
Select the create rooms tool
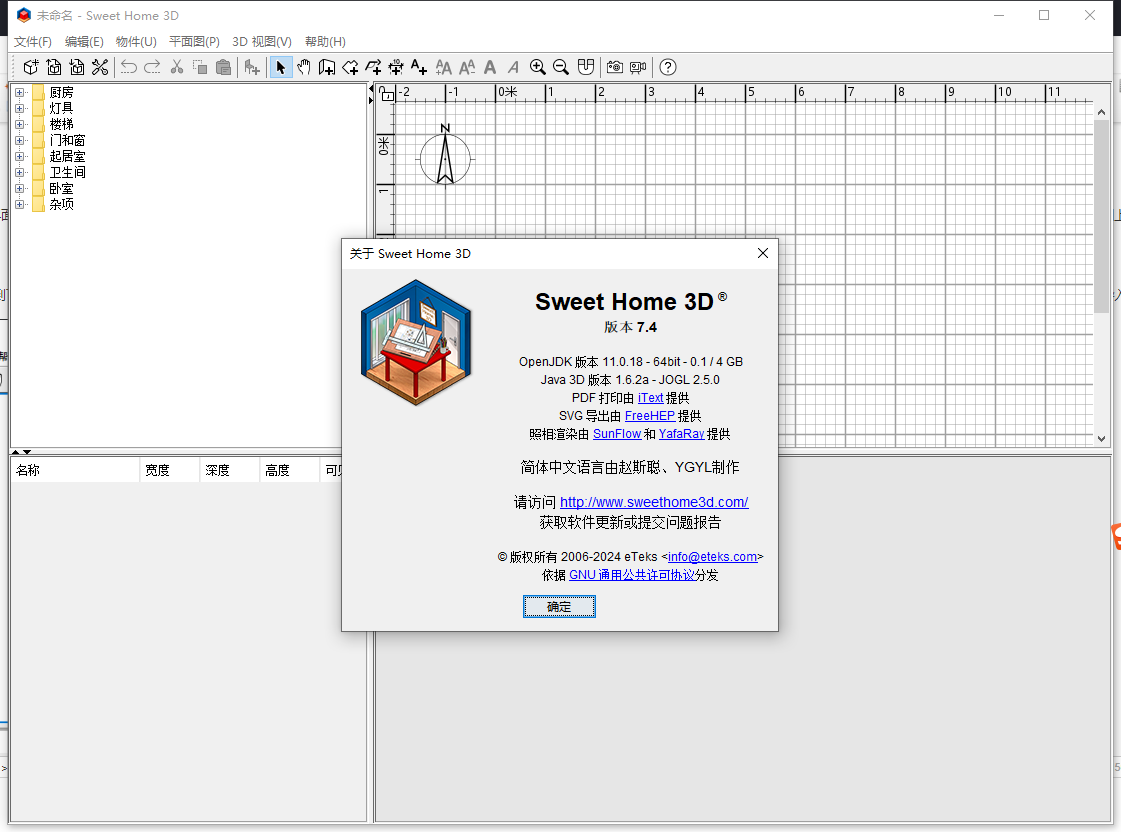[x=350, y=67]
